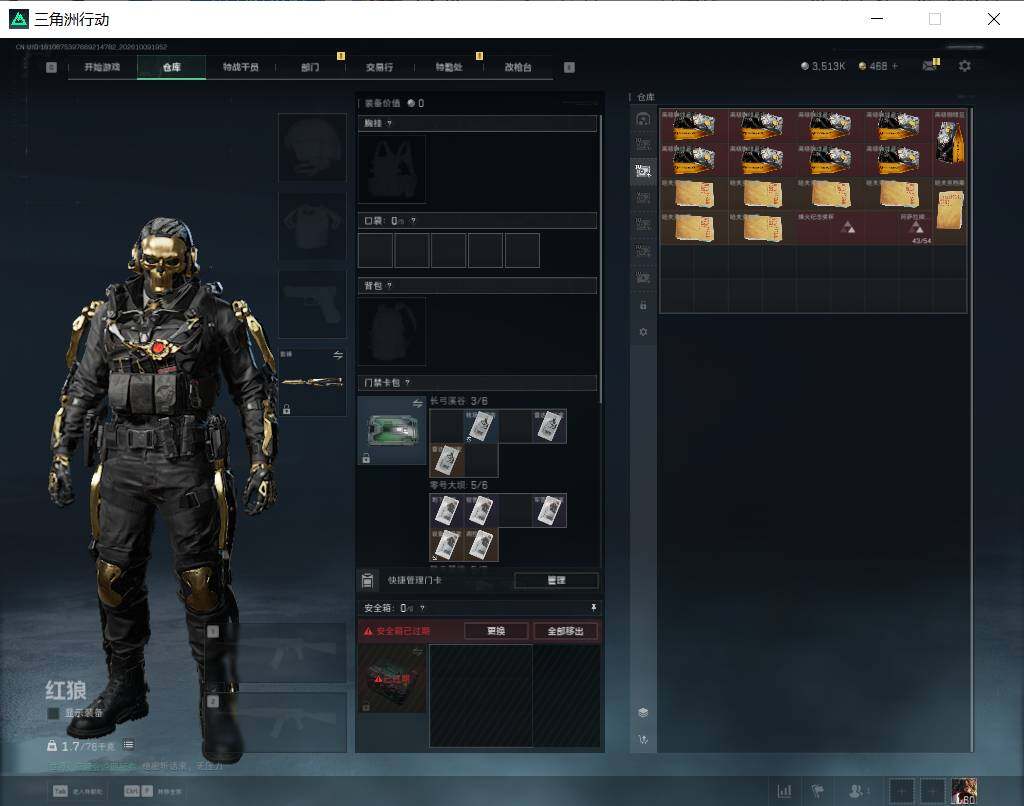1024x806 pixels.
Task: Open the player avatar in the bottom-right corner
Action: click(x=964, y=791)
